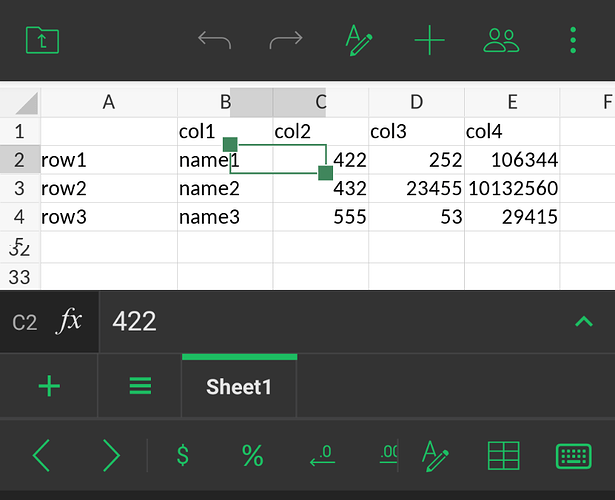Viewport: 615px width, 500px height.
Task: Open the three-dot more options menu
Action: [573, 40]
